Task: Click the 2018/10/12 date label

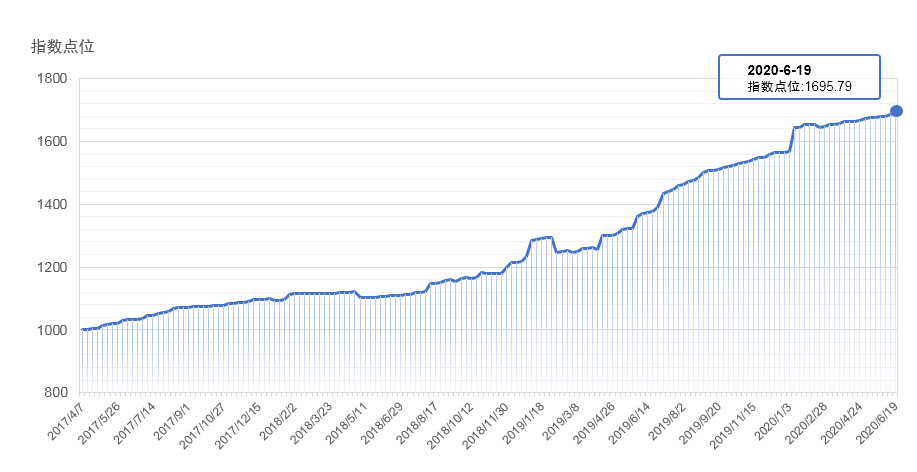Action: click(449, 425)
